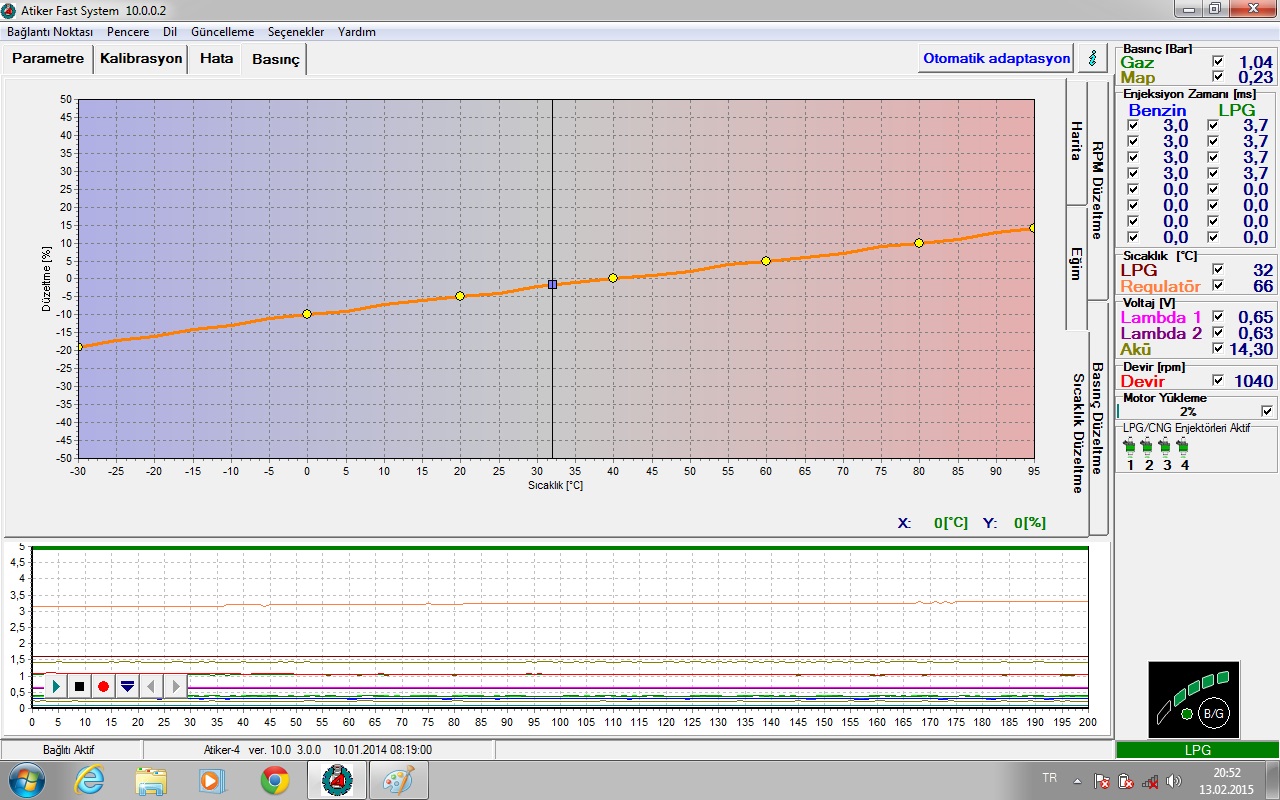
Task: Select the Atiker taskbar button
Action: point(337,780)
